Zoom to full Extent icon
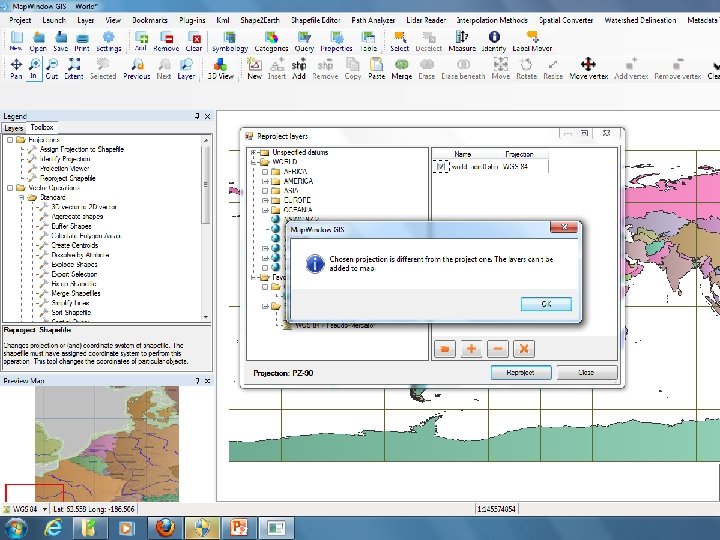Screen dimensions: 720x540 (74, 68)
